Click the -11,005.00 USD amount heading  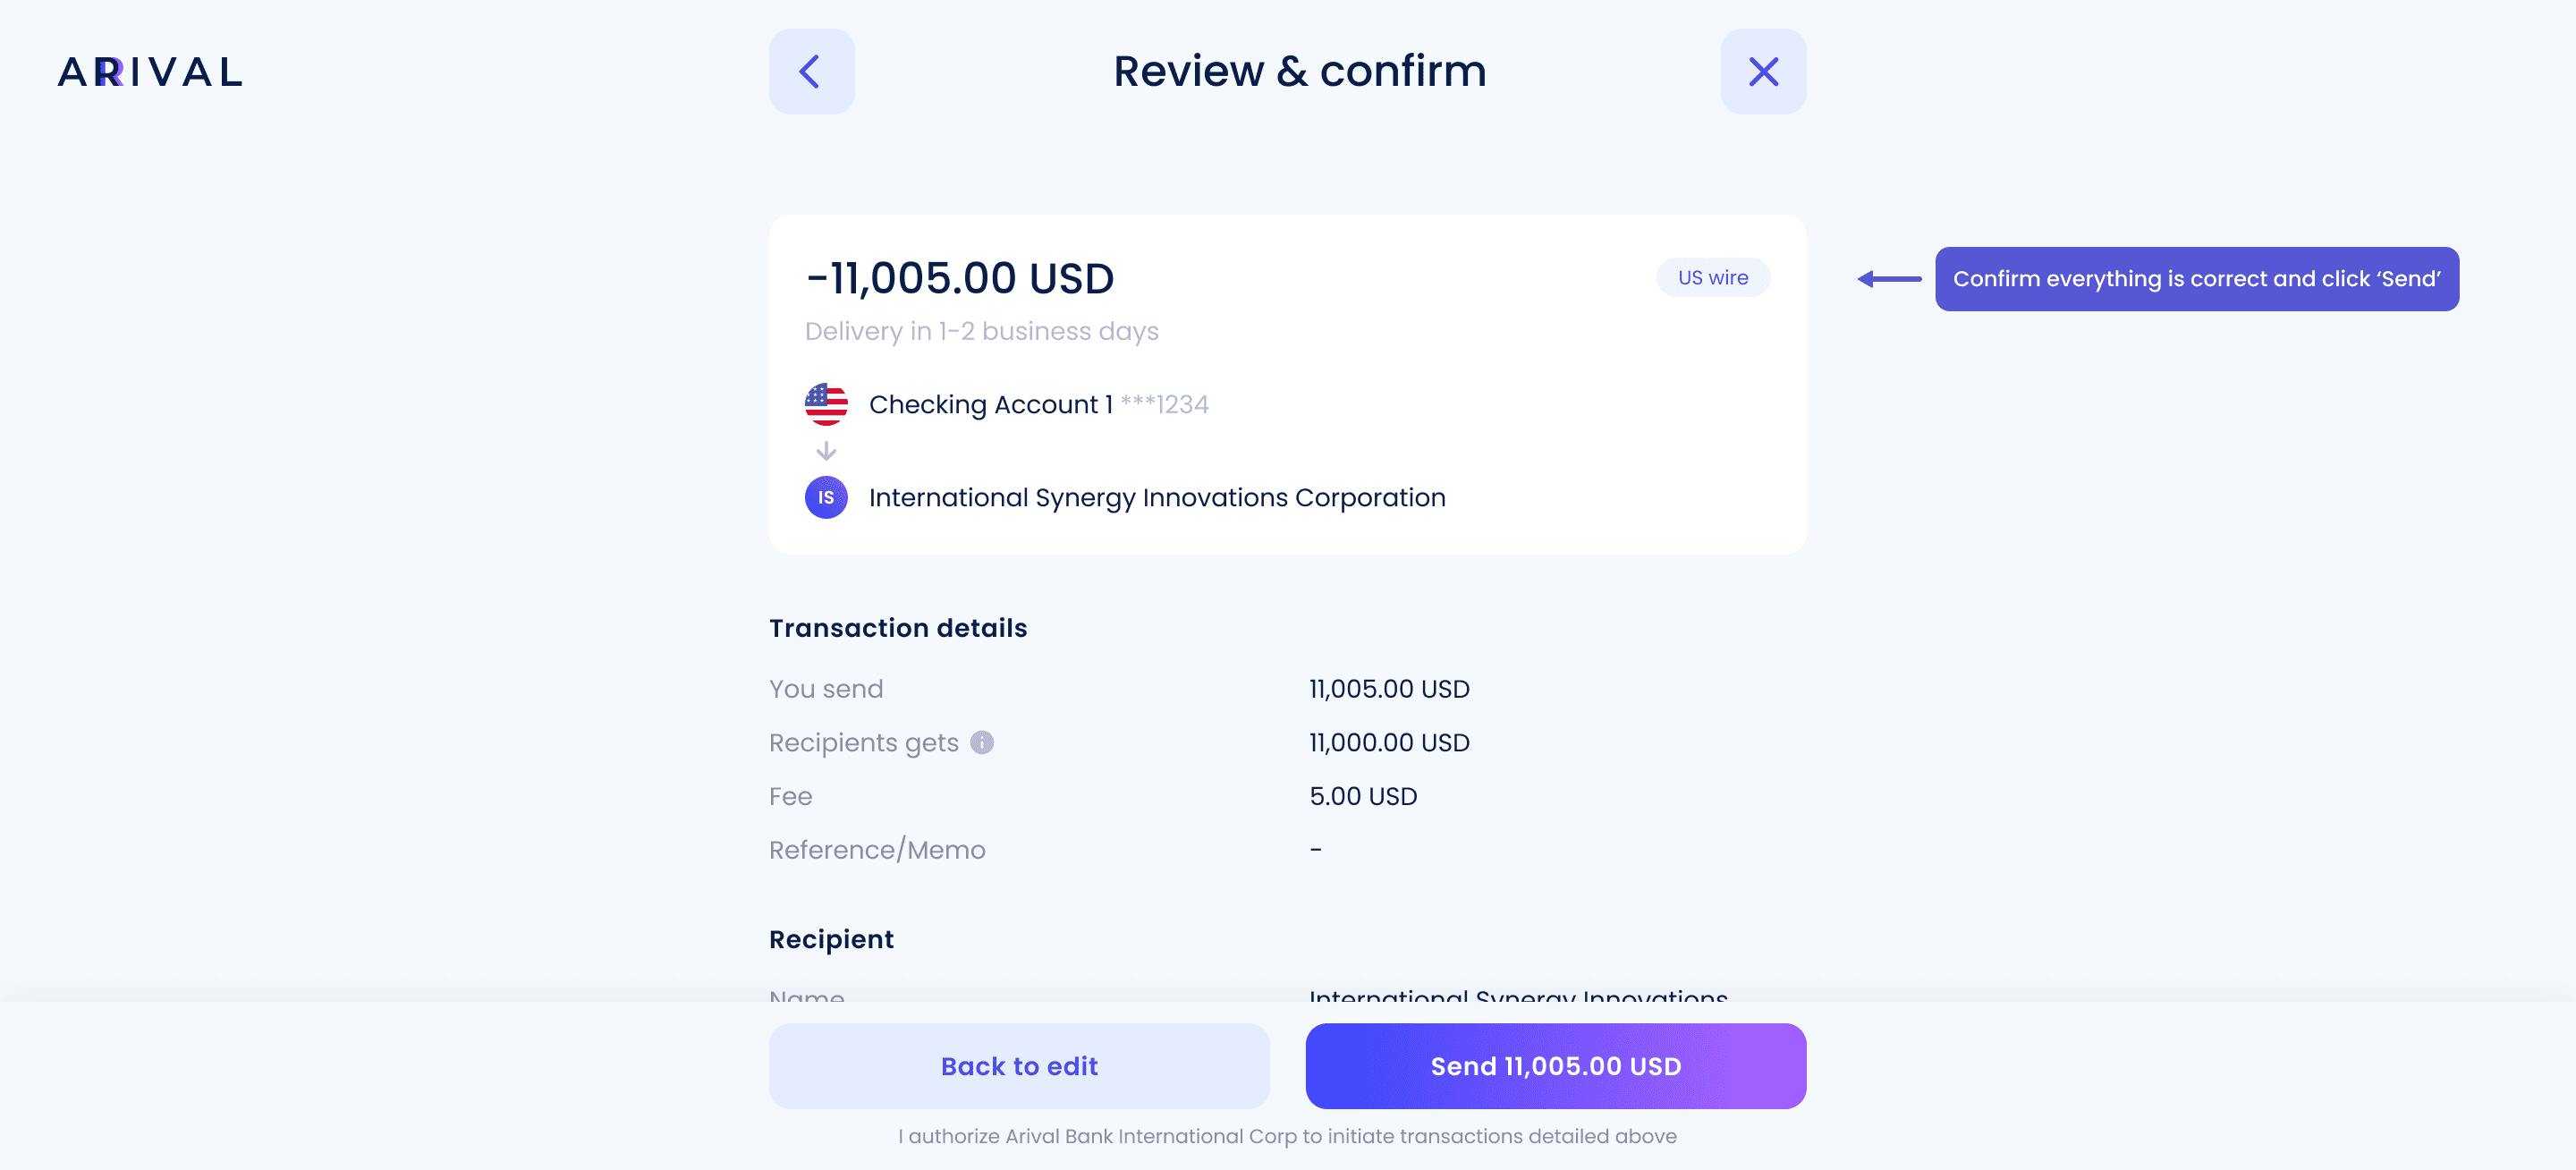click(960, 278)
